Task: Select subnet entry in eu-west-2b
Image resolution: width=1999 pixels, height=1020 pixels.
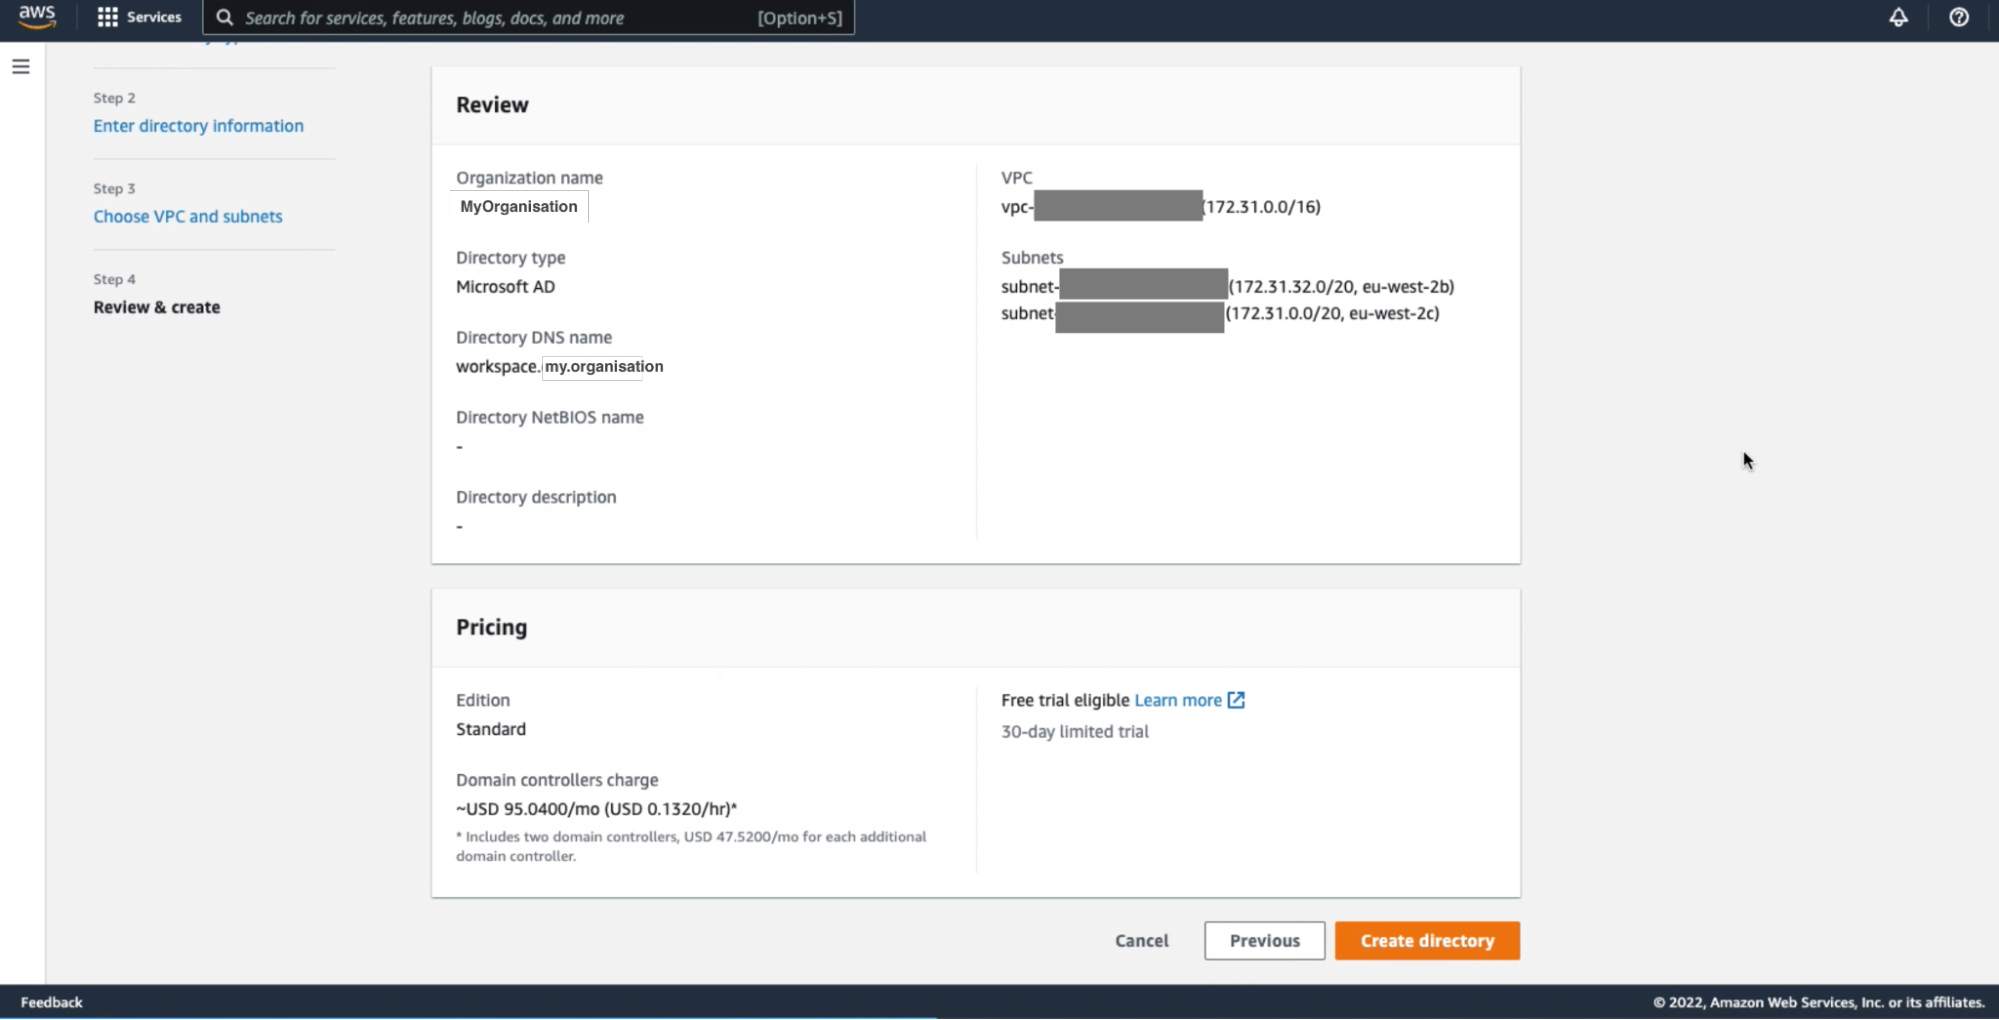Action: (x=1228, y=287)
